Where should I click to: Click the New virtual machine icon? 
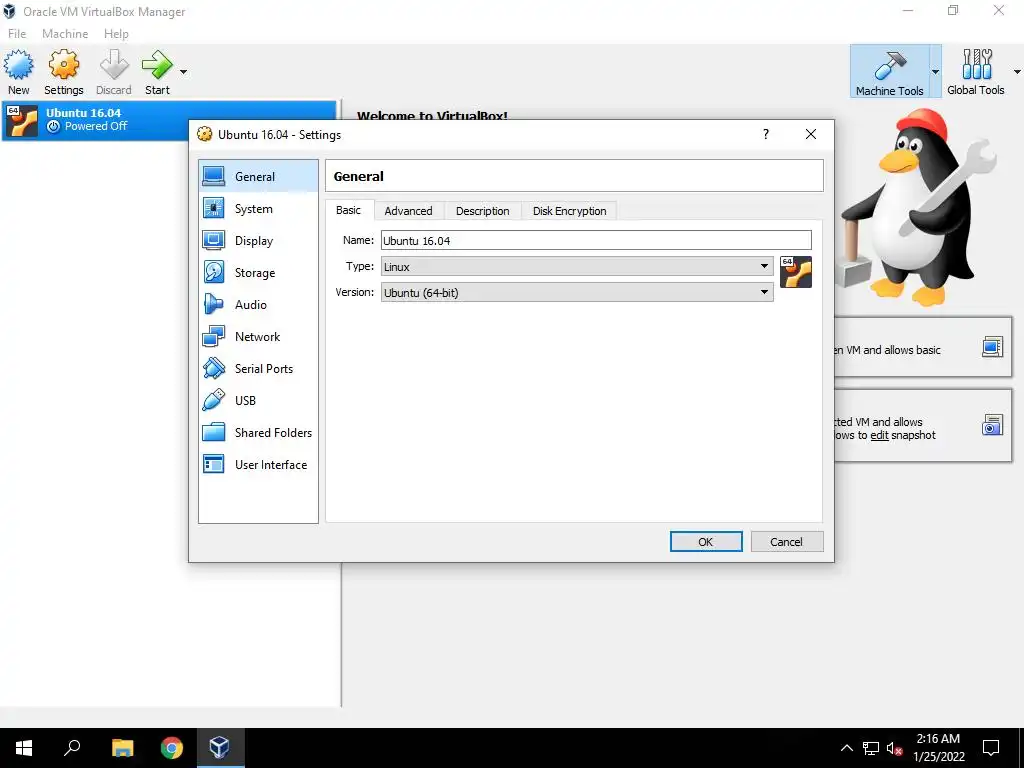click(18, 65)
